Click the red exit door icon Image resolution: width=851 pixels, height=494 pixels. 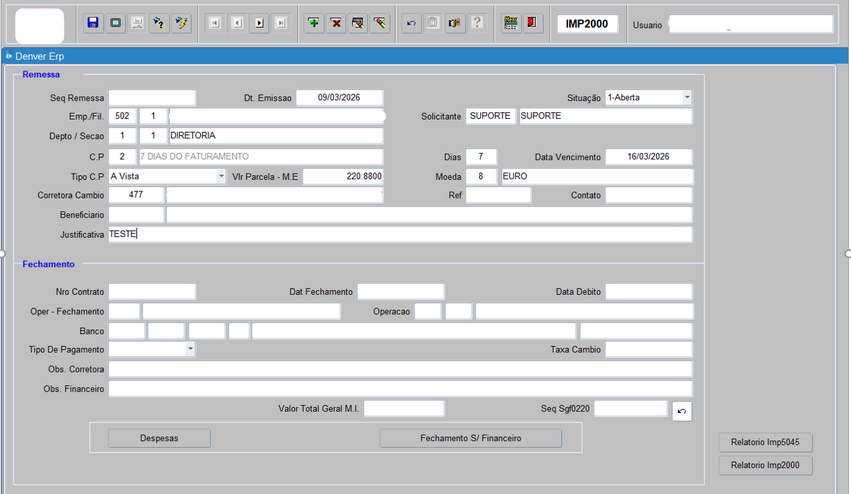[x=532, y=23]
